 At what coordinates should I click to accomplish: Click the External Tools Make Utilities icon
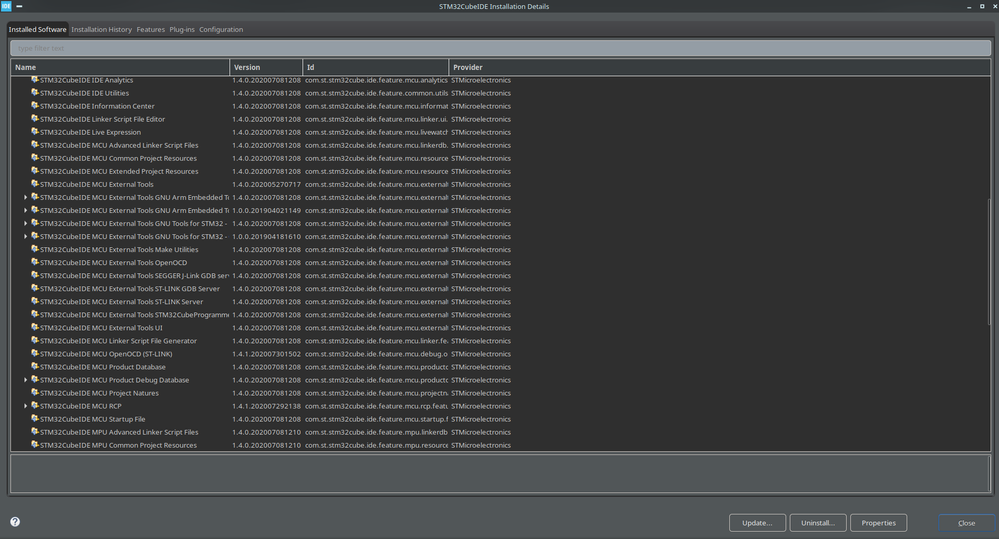(35, 249)
